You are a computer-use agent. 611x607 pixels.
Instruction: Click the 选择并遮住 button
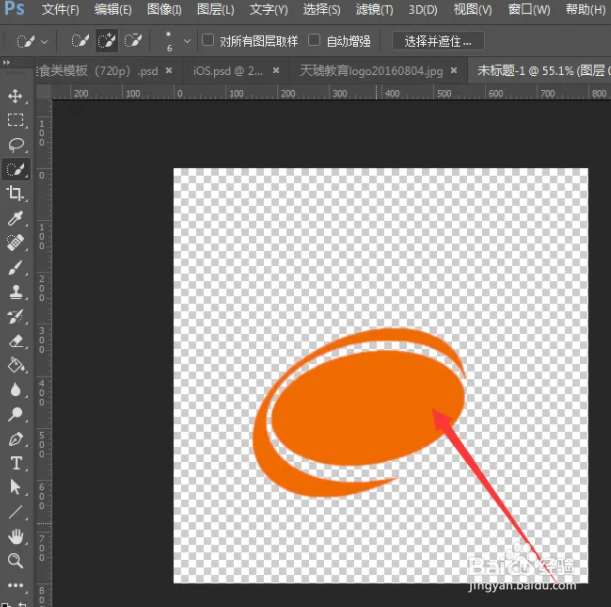[438, 41]
